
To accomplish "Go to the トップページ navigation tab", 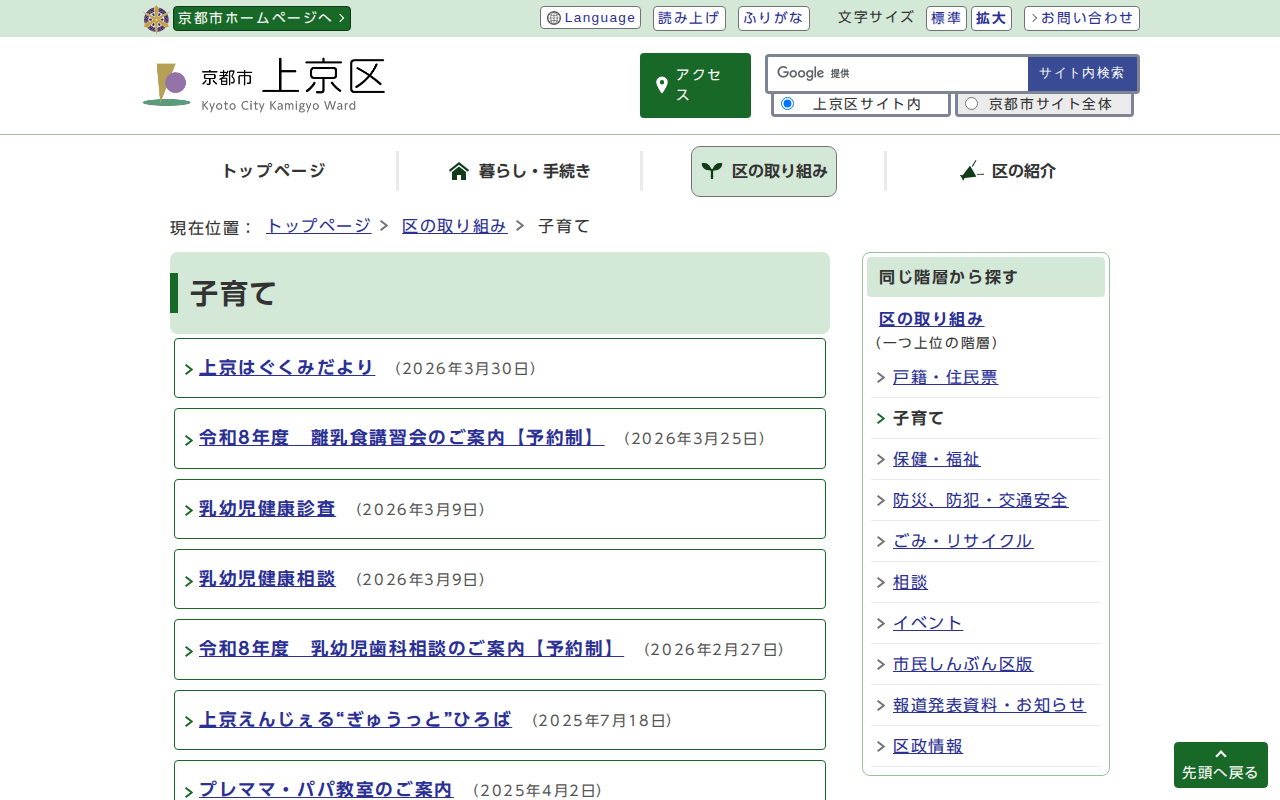I will (273, 171).
